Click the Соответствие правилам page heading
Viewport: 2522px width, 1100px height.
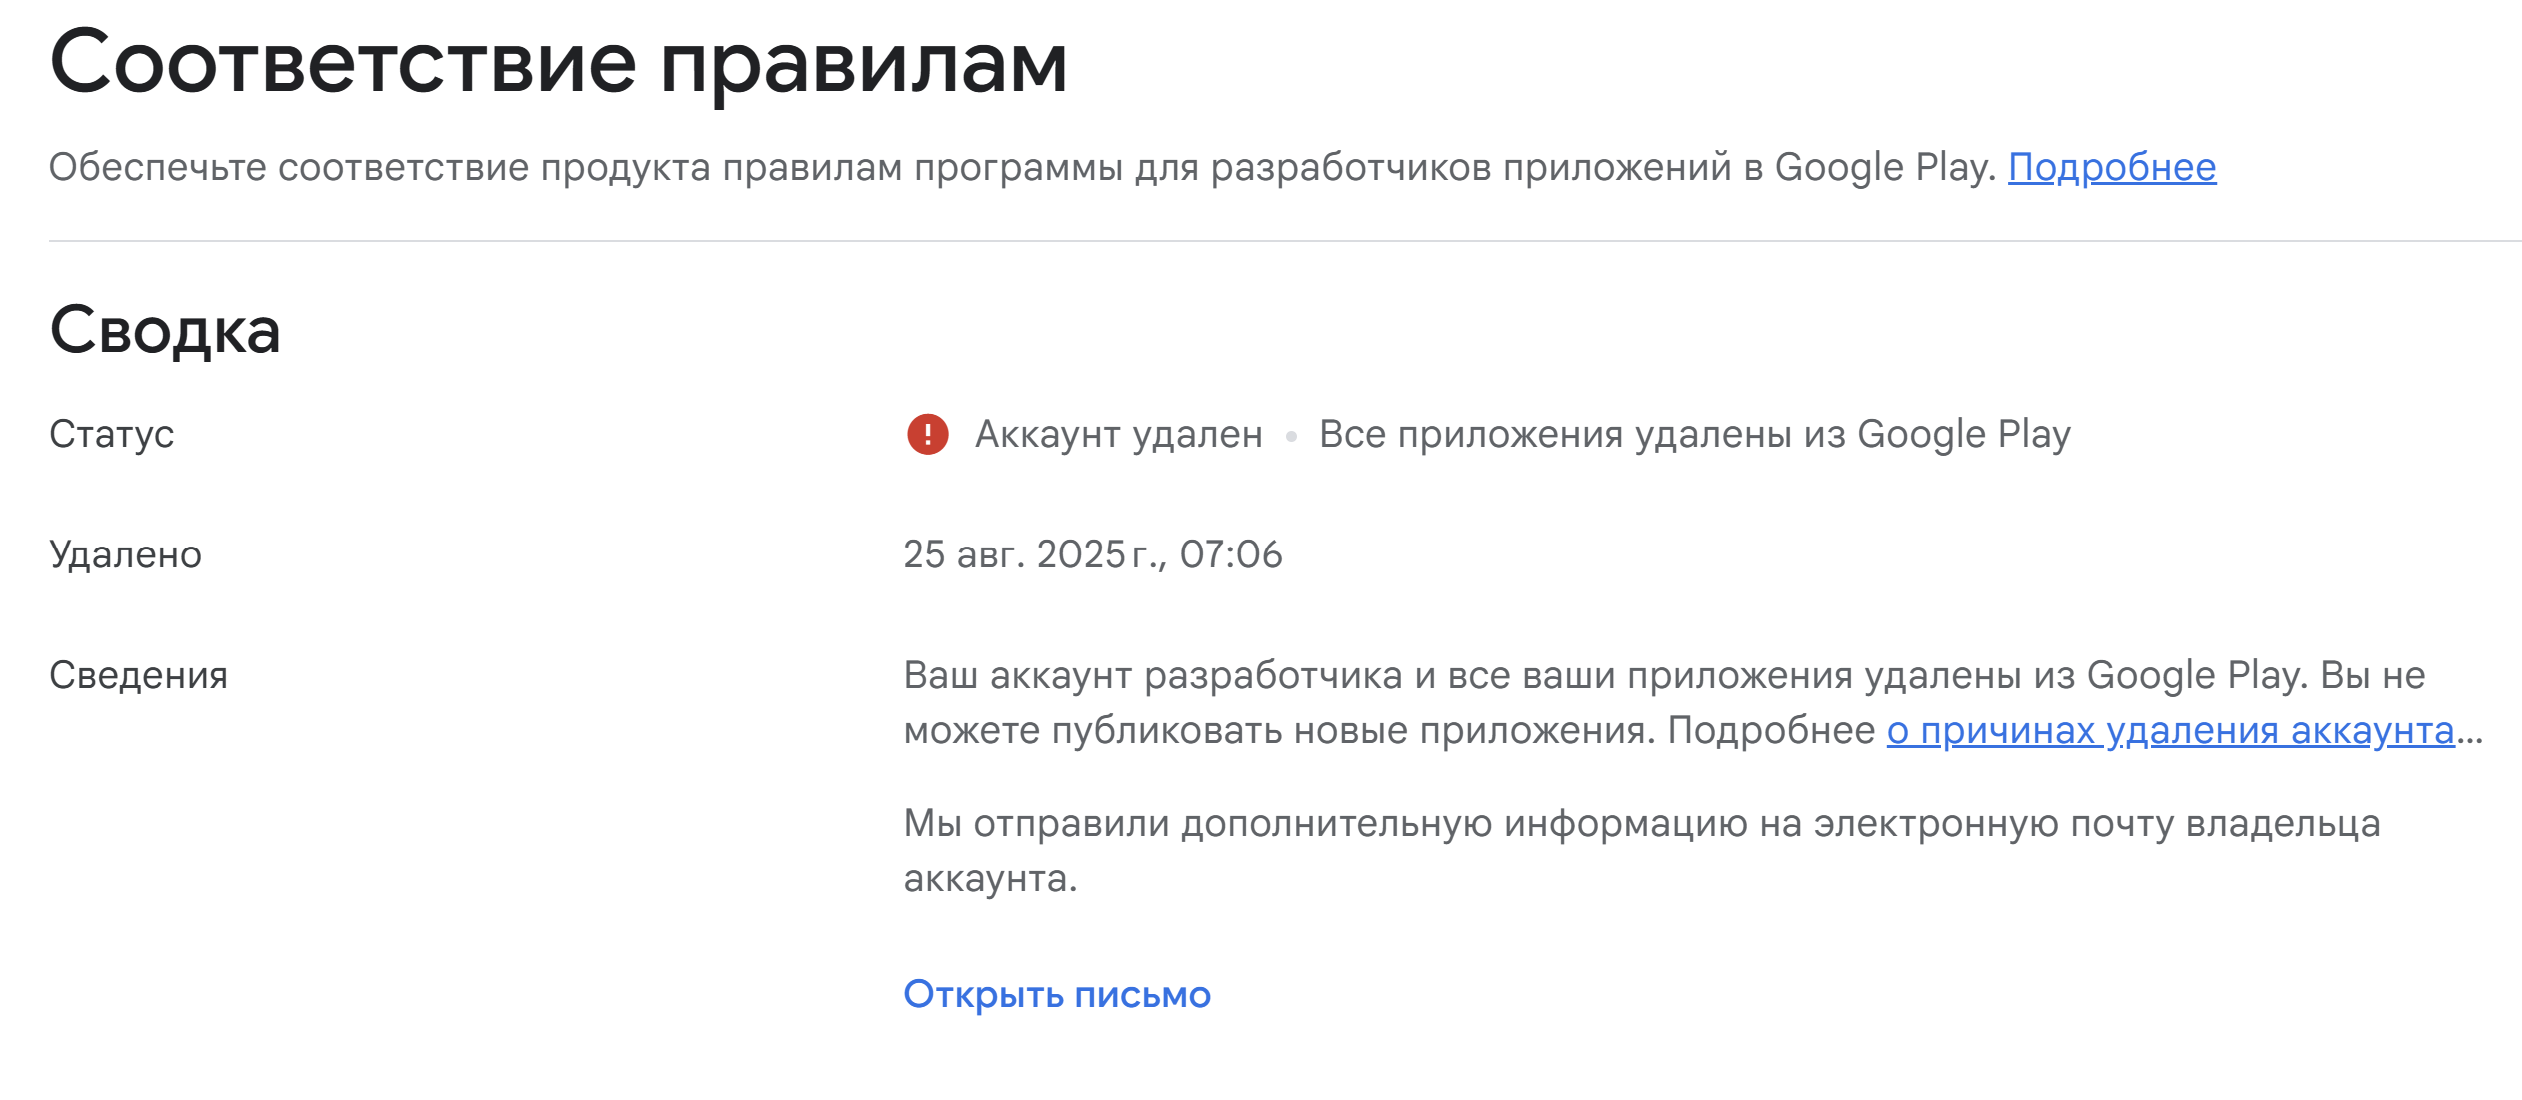pyautogui.click(x=559, y=63)
